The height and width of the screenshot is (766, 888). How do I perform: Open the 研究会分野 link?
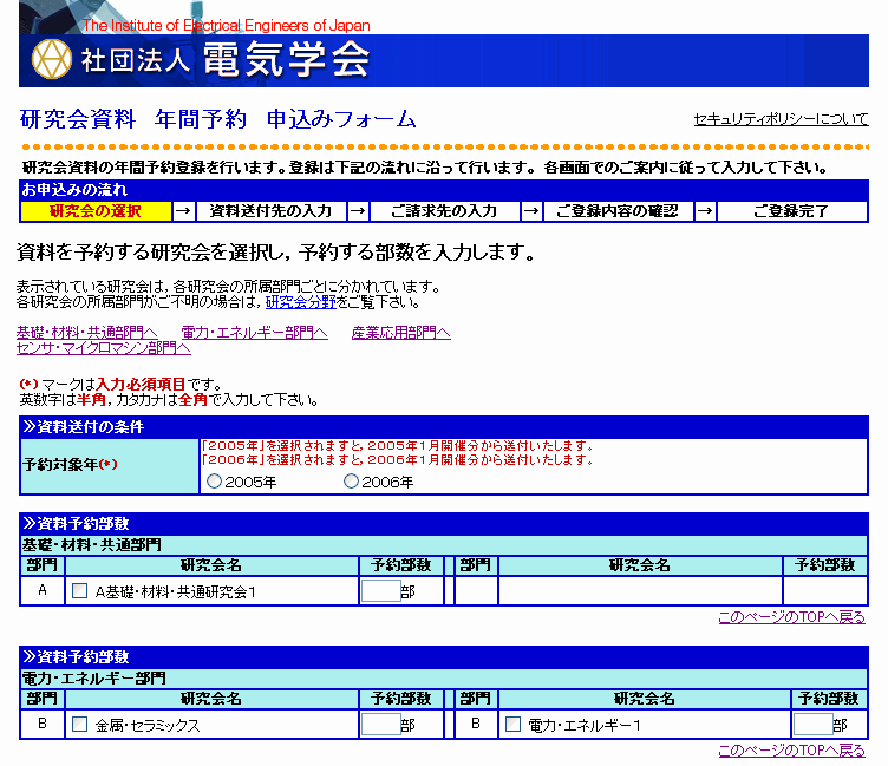pyautogui.click(x=300, y=302)
